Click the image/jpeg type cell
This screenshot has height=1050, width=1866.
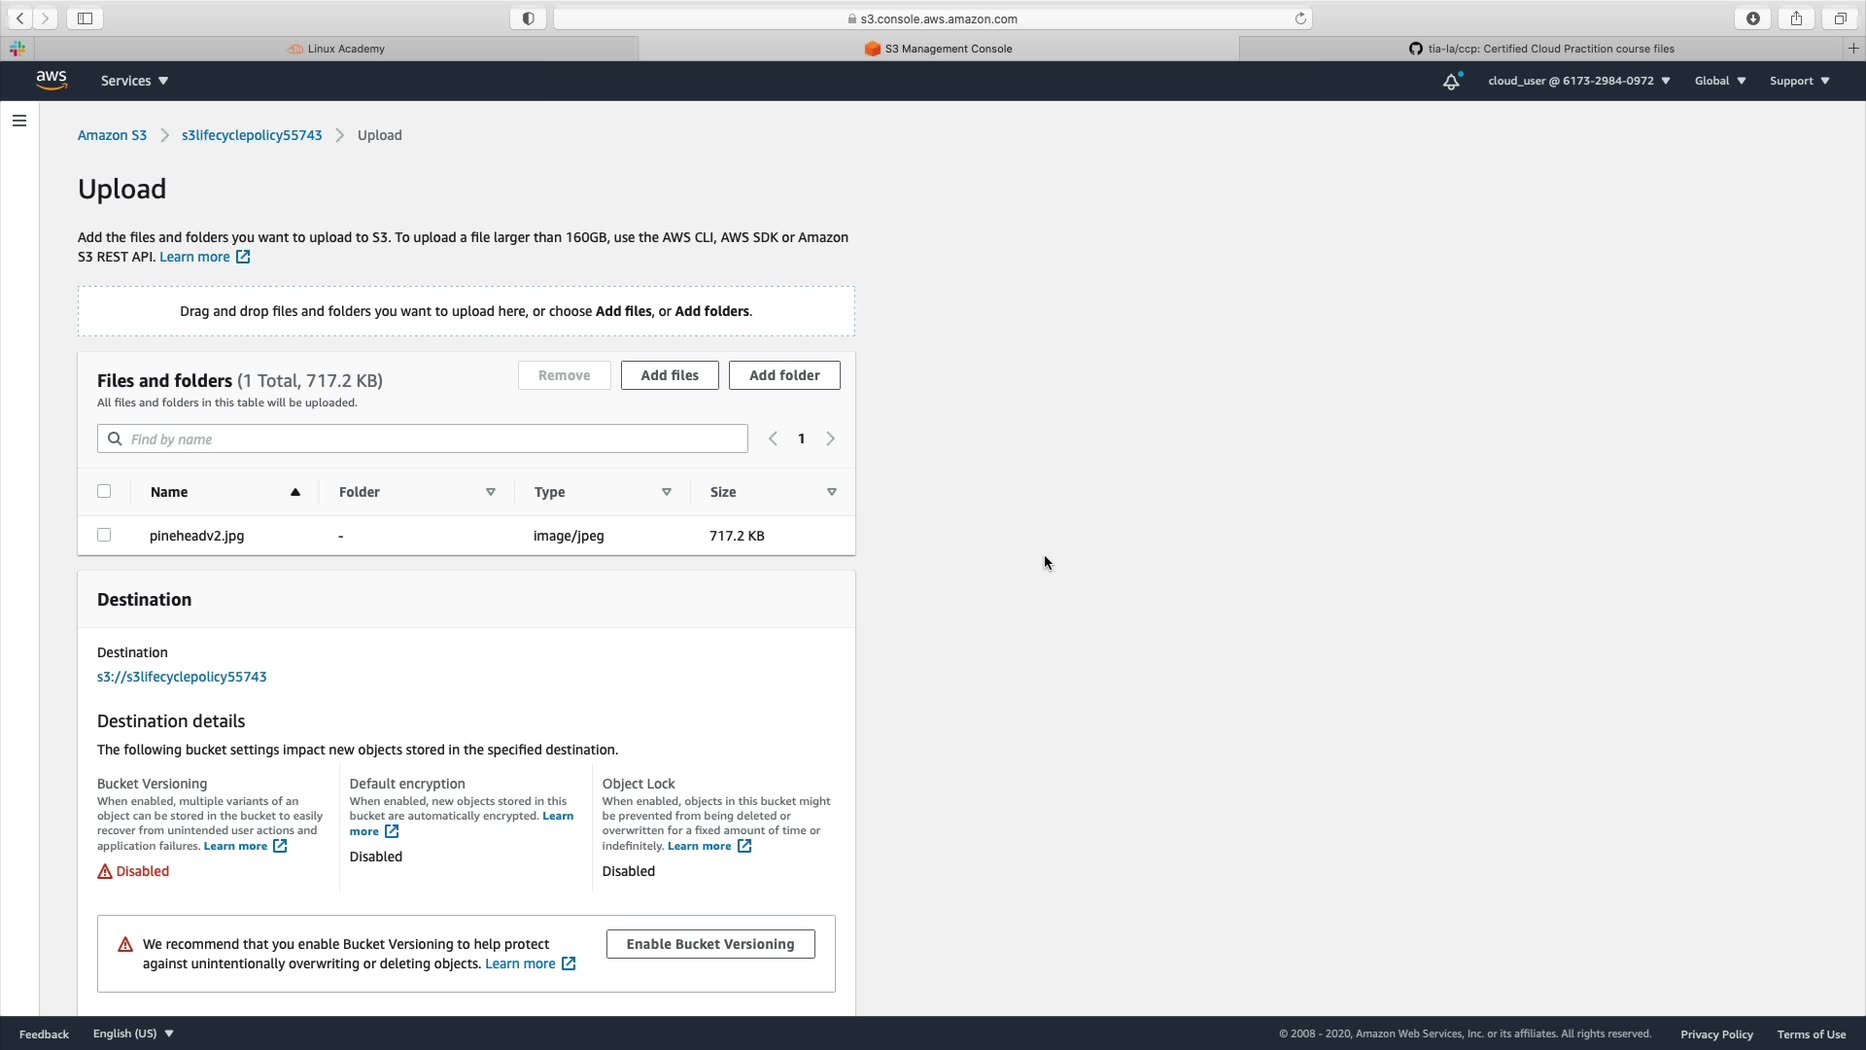tap(569, 536)
